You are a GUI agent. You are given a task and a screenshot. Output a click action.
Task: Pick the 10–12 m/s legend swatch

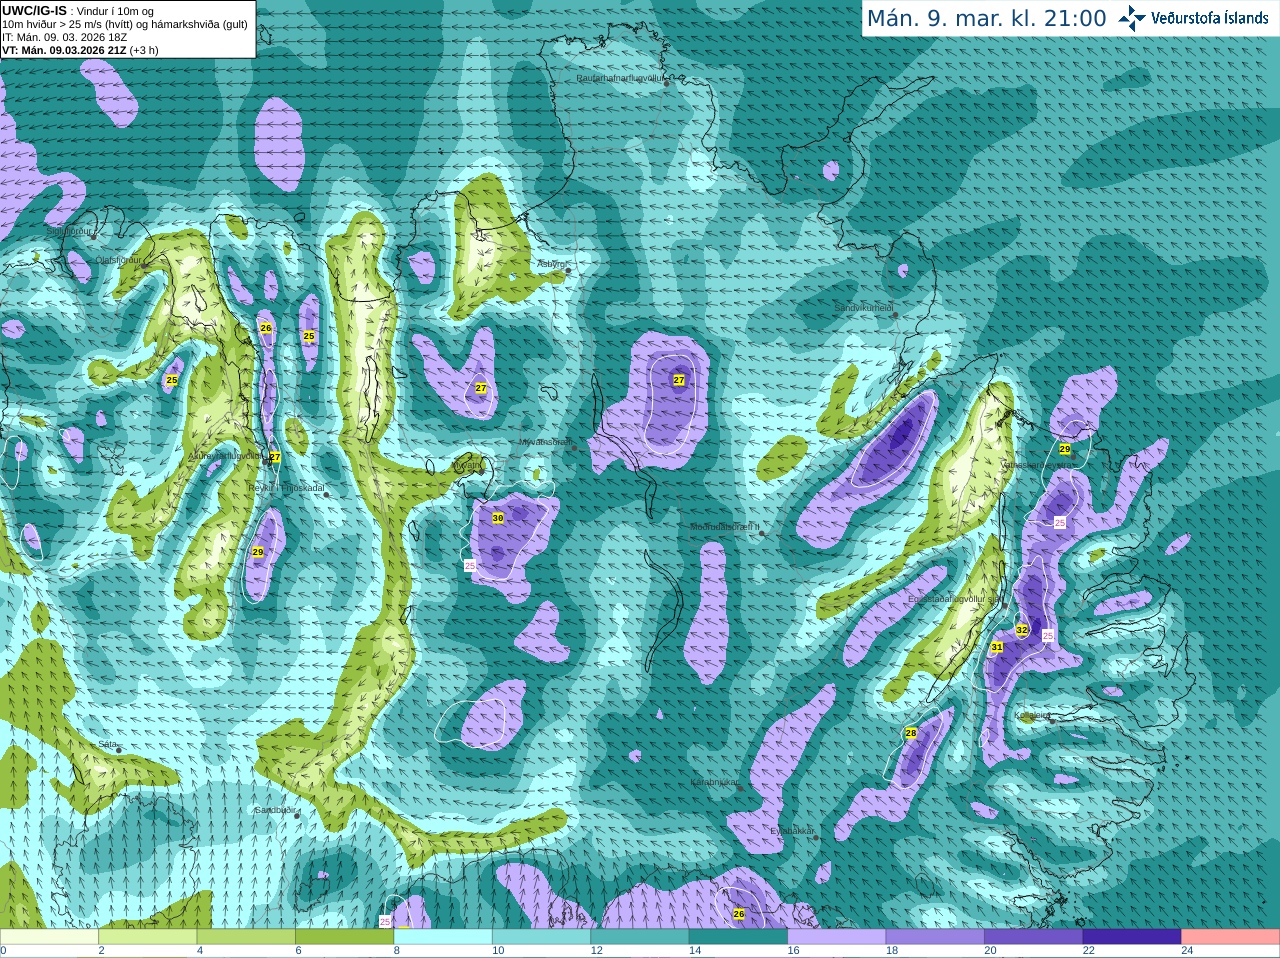click(x=541, y=937)
